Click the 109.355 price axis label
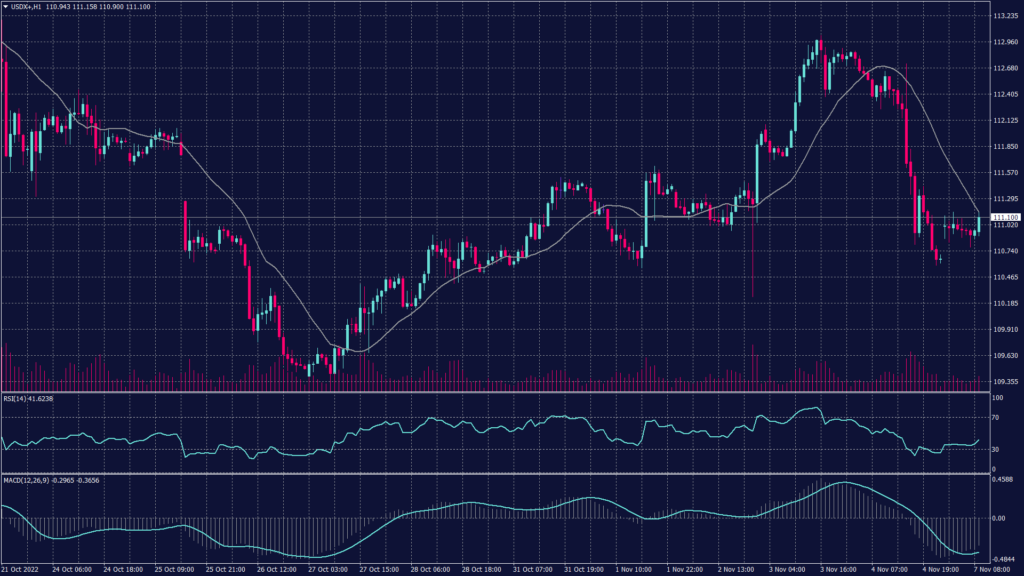The width and height of the screenshot is (1024, 576). click(x=1004, y=381)
